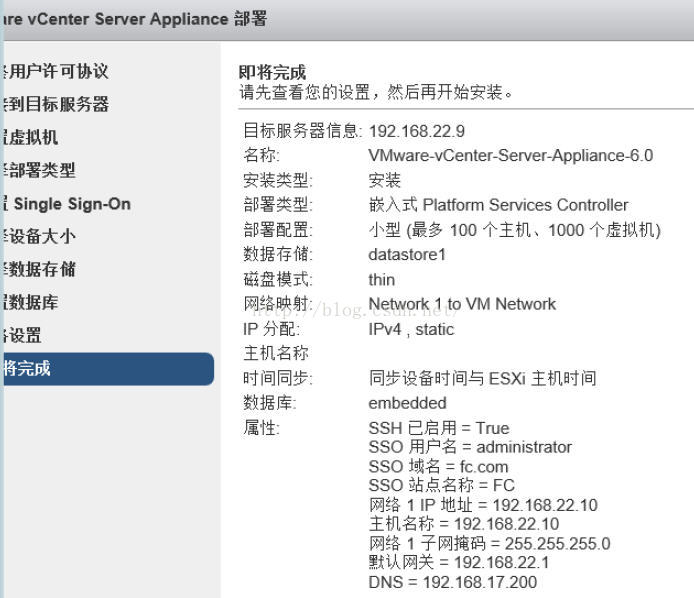This screenshot has width=694, height=598.
Task: Click the host name label (主机名称) under IP allocation
Action: pos(276,353)
